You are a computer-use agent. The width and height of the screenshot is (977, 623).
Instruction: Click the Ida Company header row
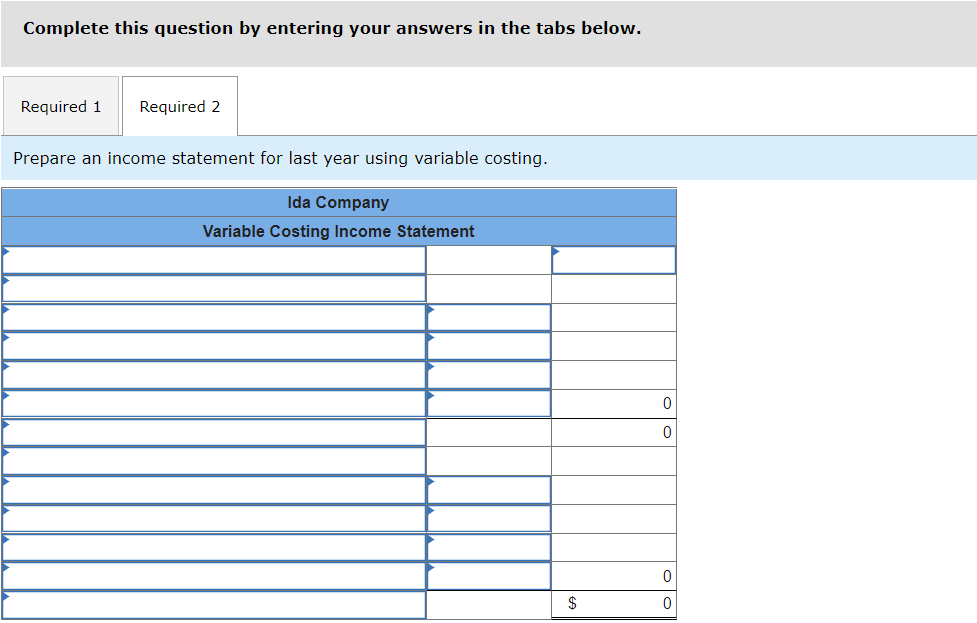click(340, 202)
